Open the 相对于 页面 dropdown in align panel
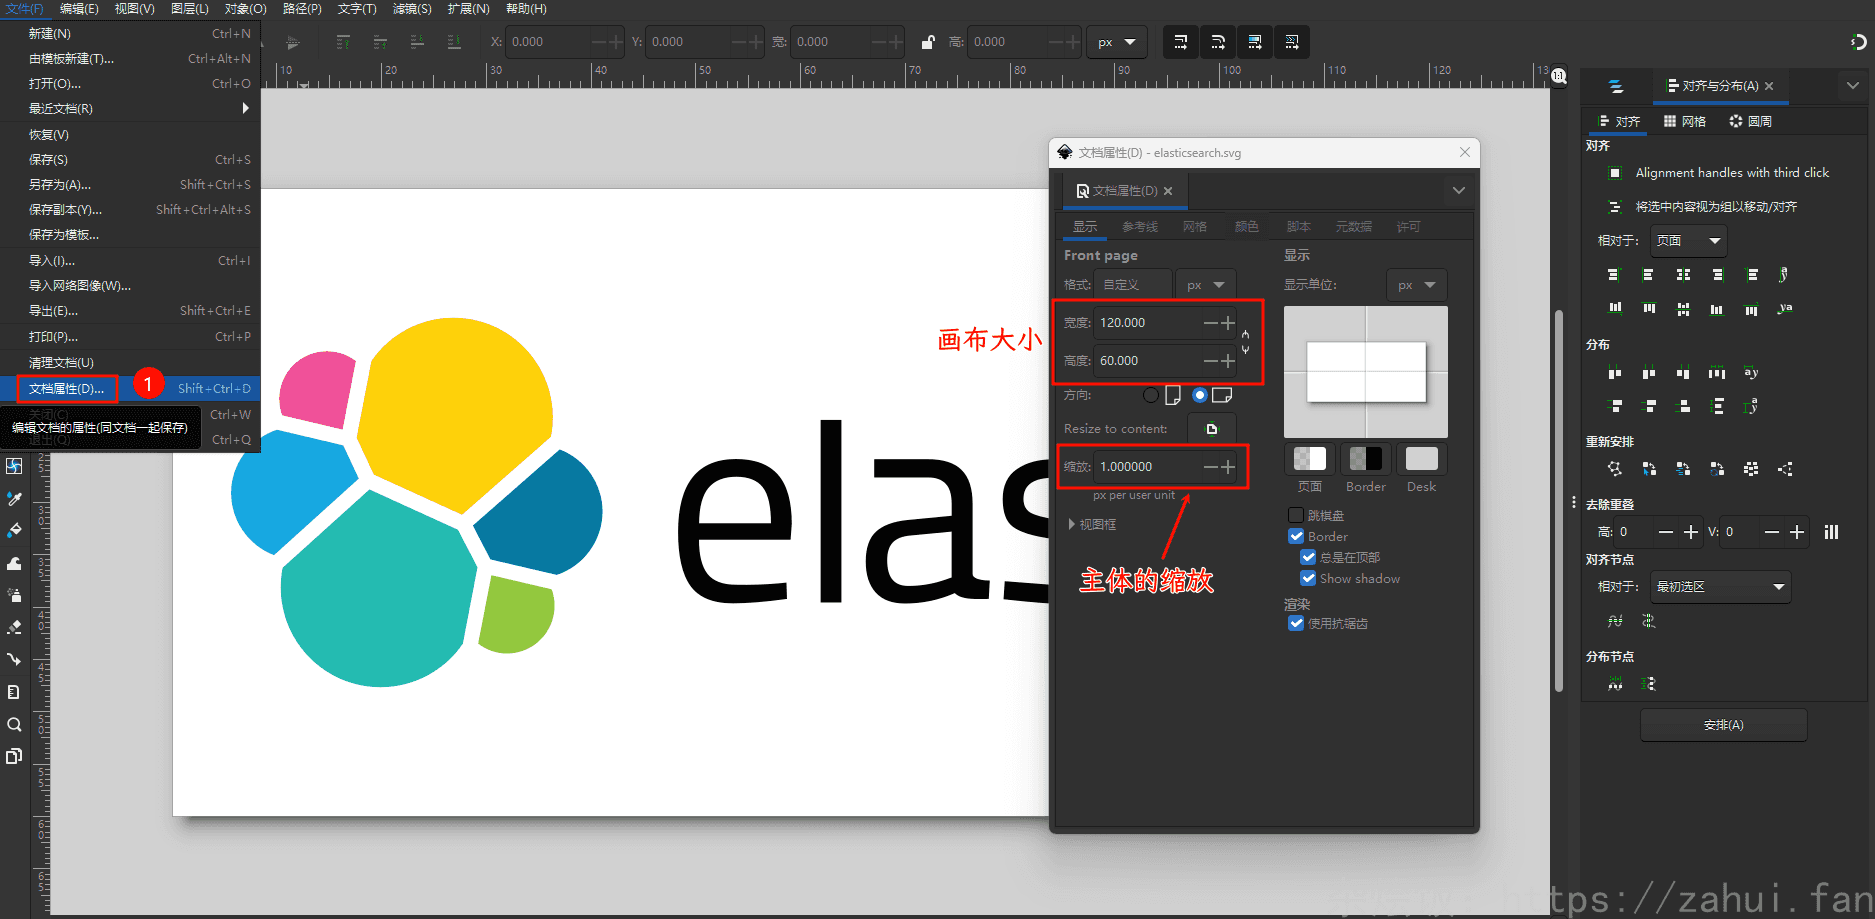This screenshot has height=919, width=1875. [x=1688, y=241]
